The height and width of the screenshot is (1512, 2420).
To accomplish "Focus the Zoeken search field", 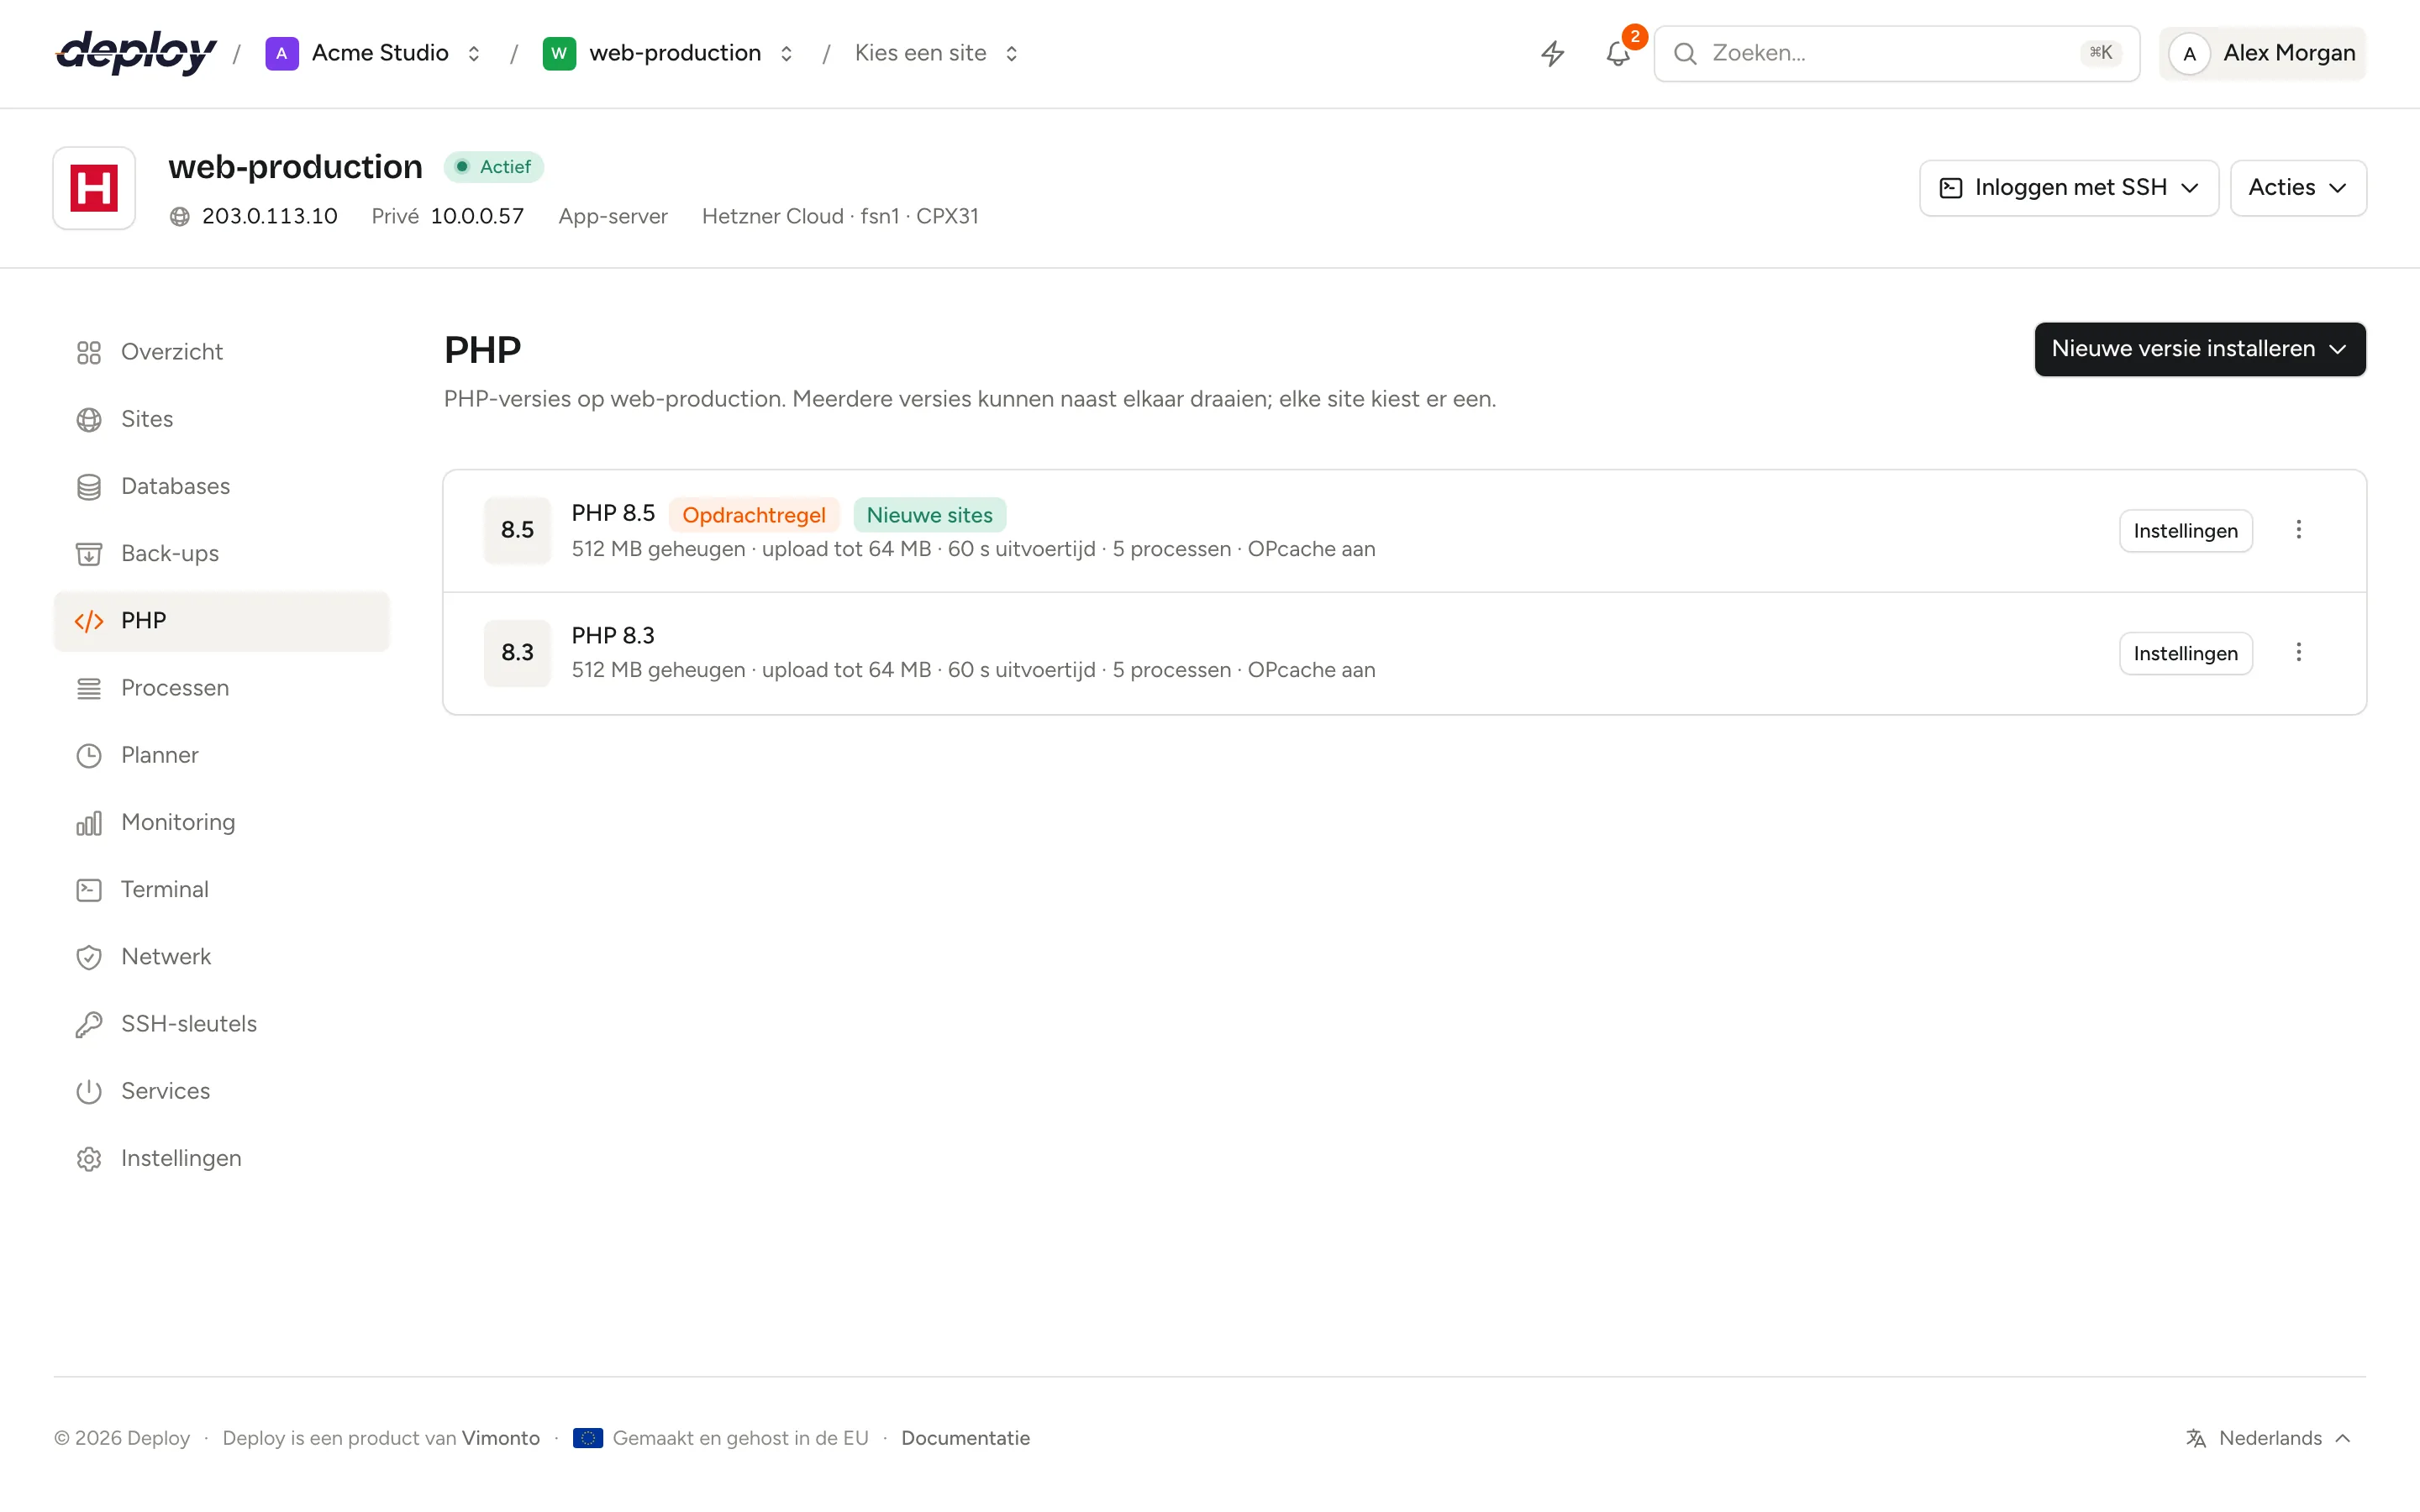I will pos(1896,53).
